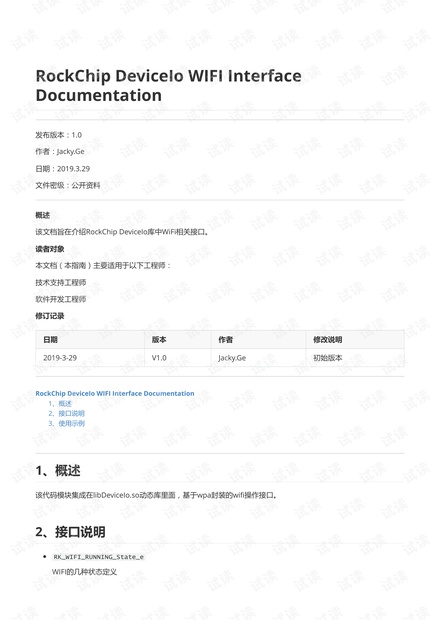Click the bold 概述 subheading under the metadata

[x=43, y=215]
